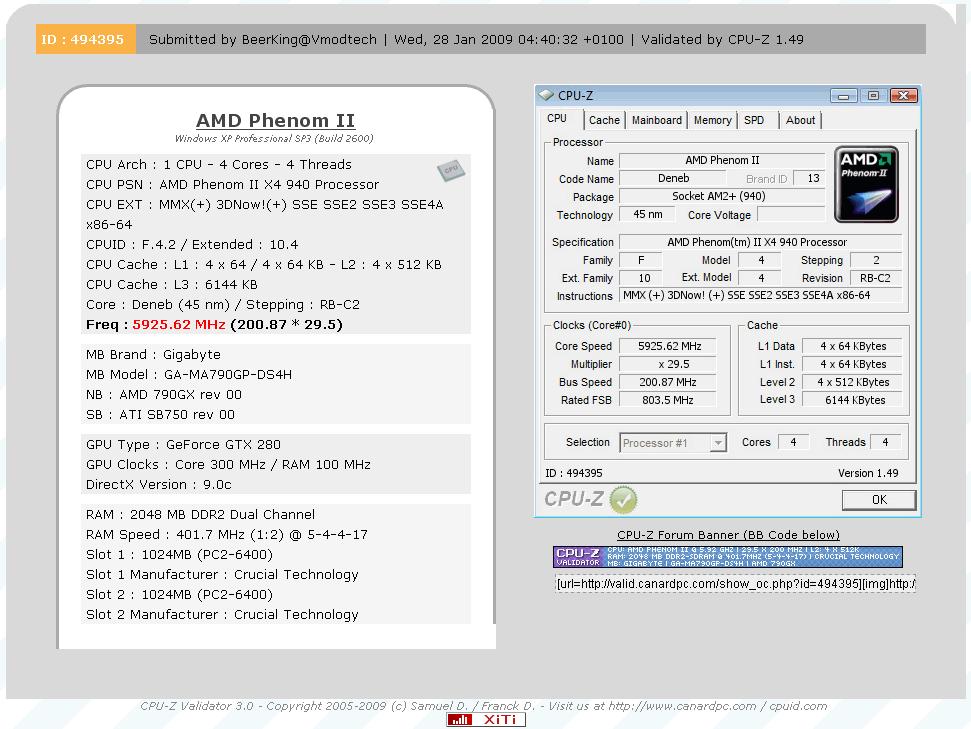This screenshot has height=729, width=971.
Task: Click the Core Speed 5925.62 MHz field
Action: pos(669,346)
